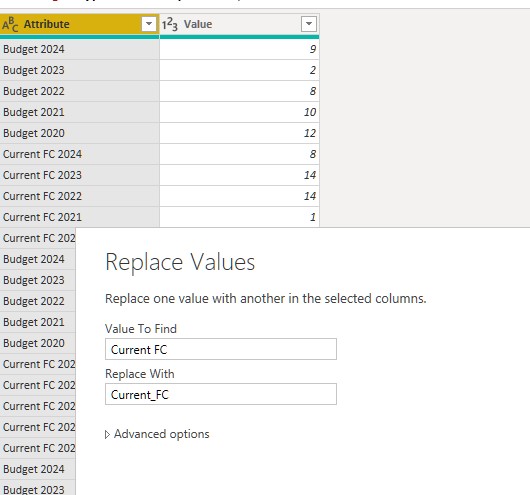Click the ABC text type icon on Attribute column
The height and width of the screenshot is (495, 530).
click(10, 24)
